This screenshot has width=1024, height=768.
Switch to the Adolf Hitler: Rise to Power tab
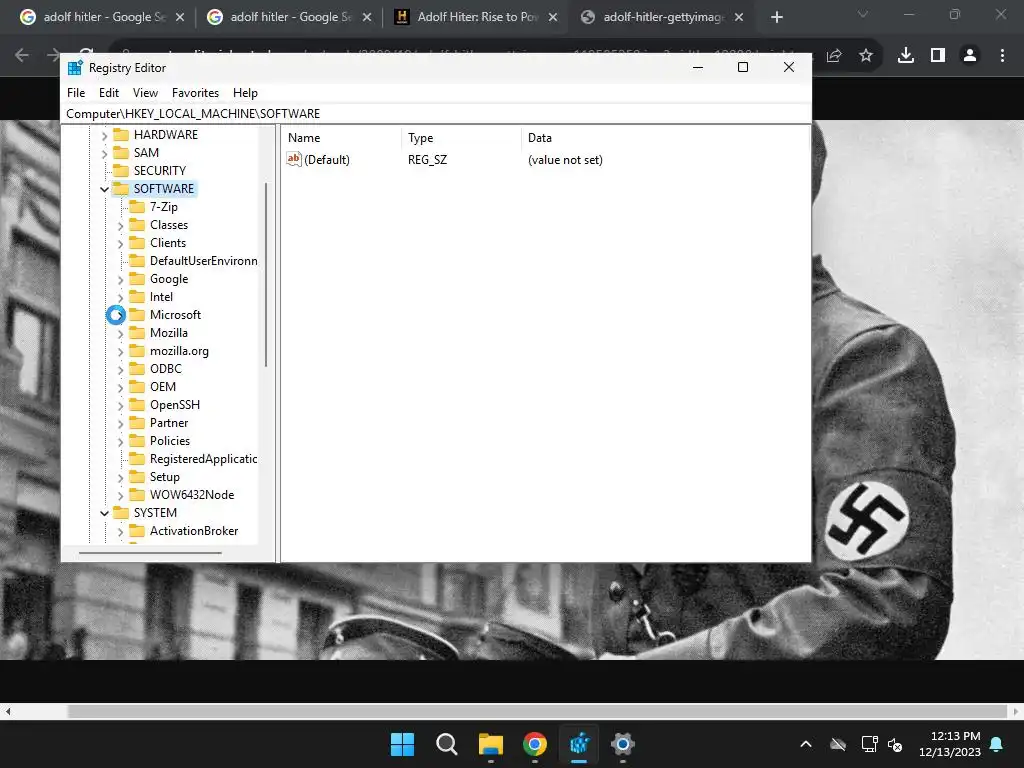(477, 17)
